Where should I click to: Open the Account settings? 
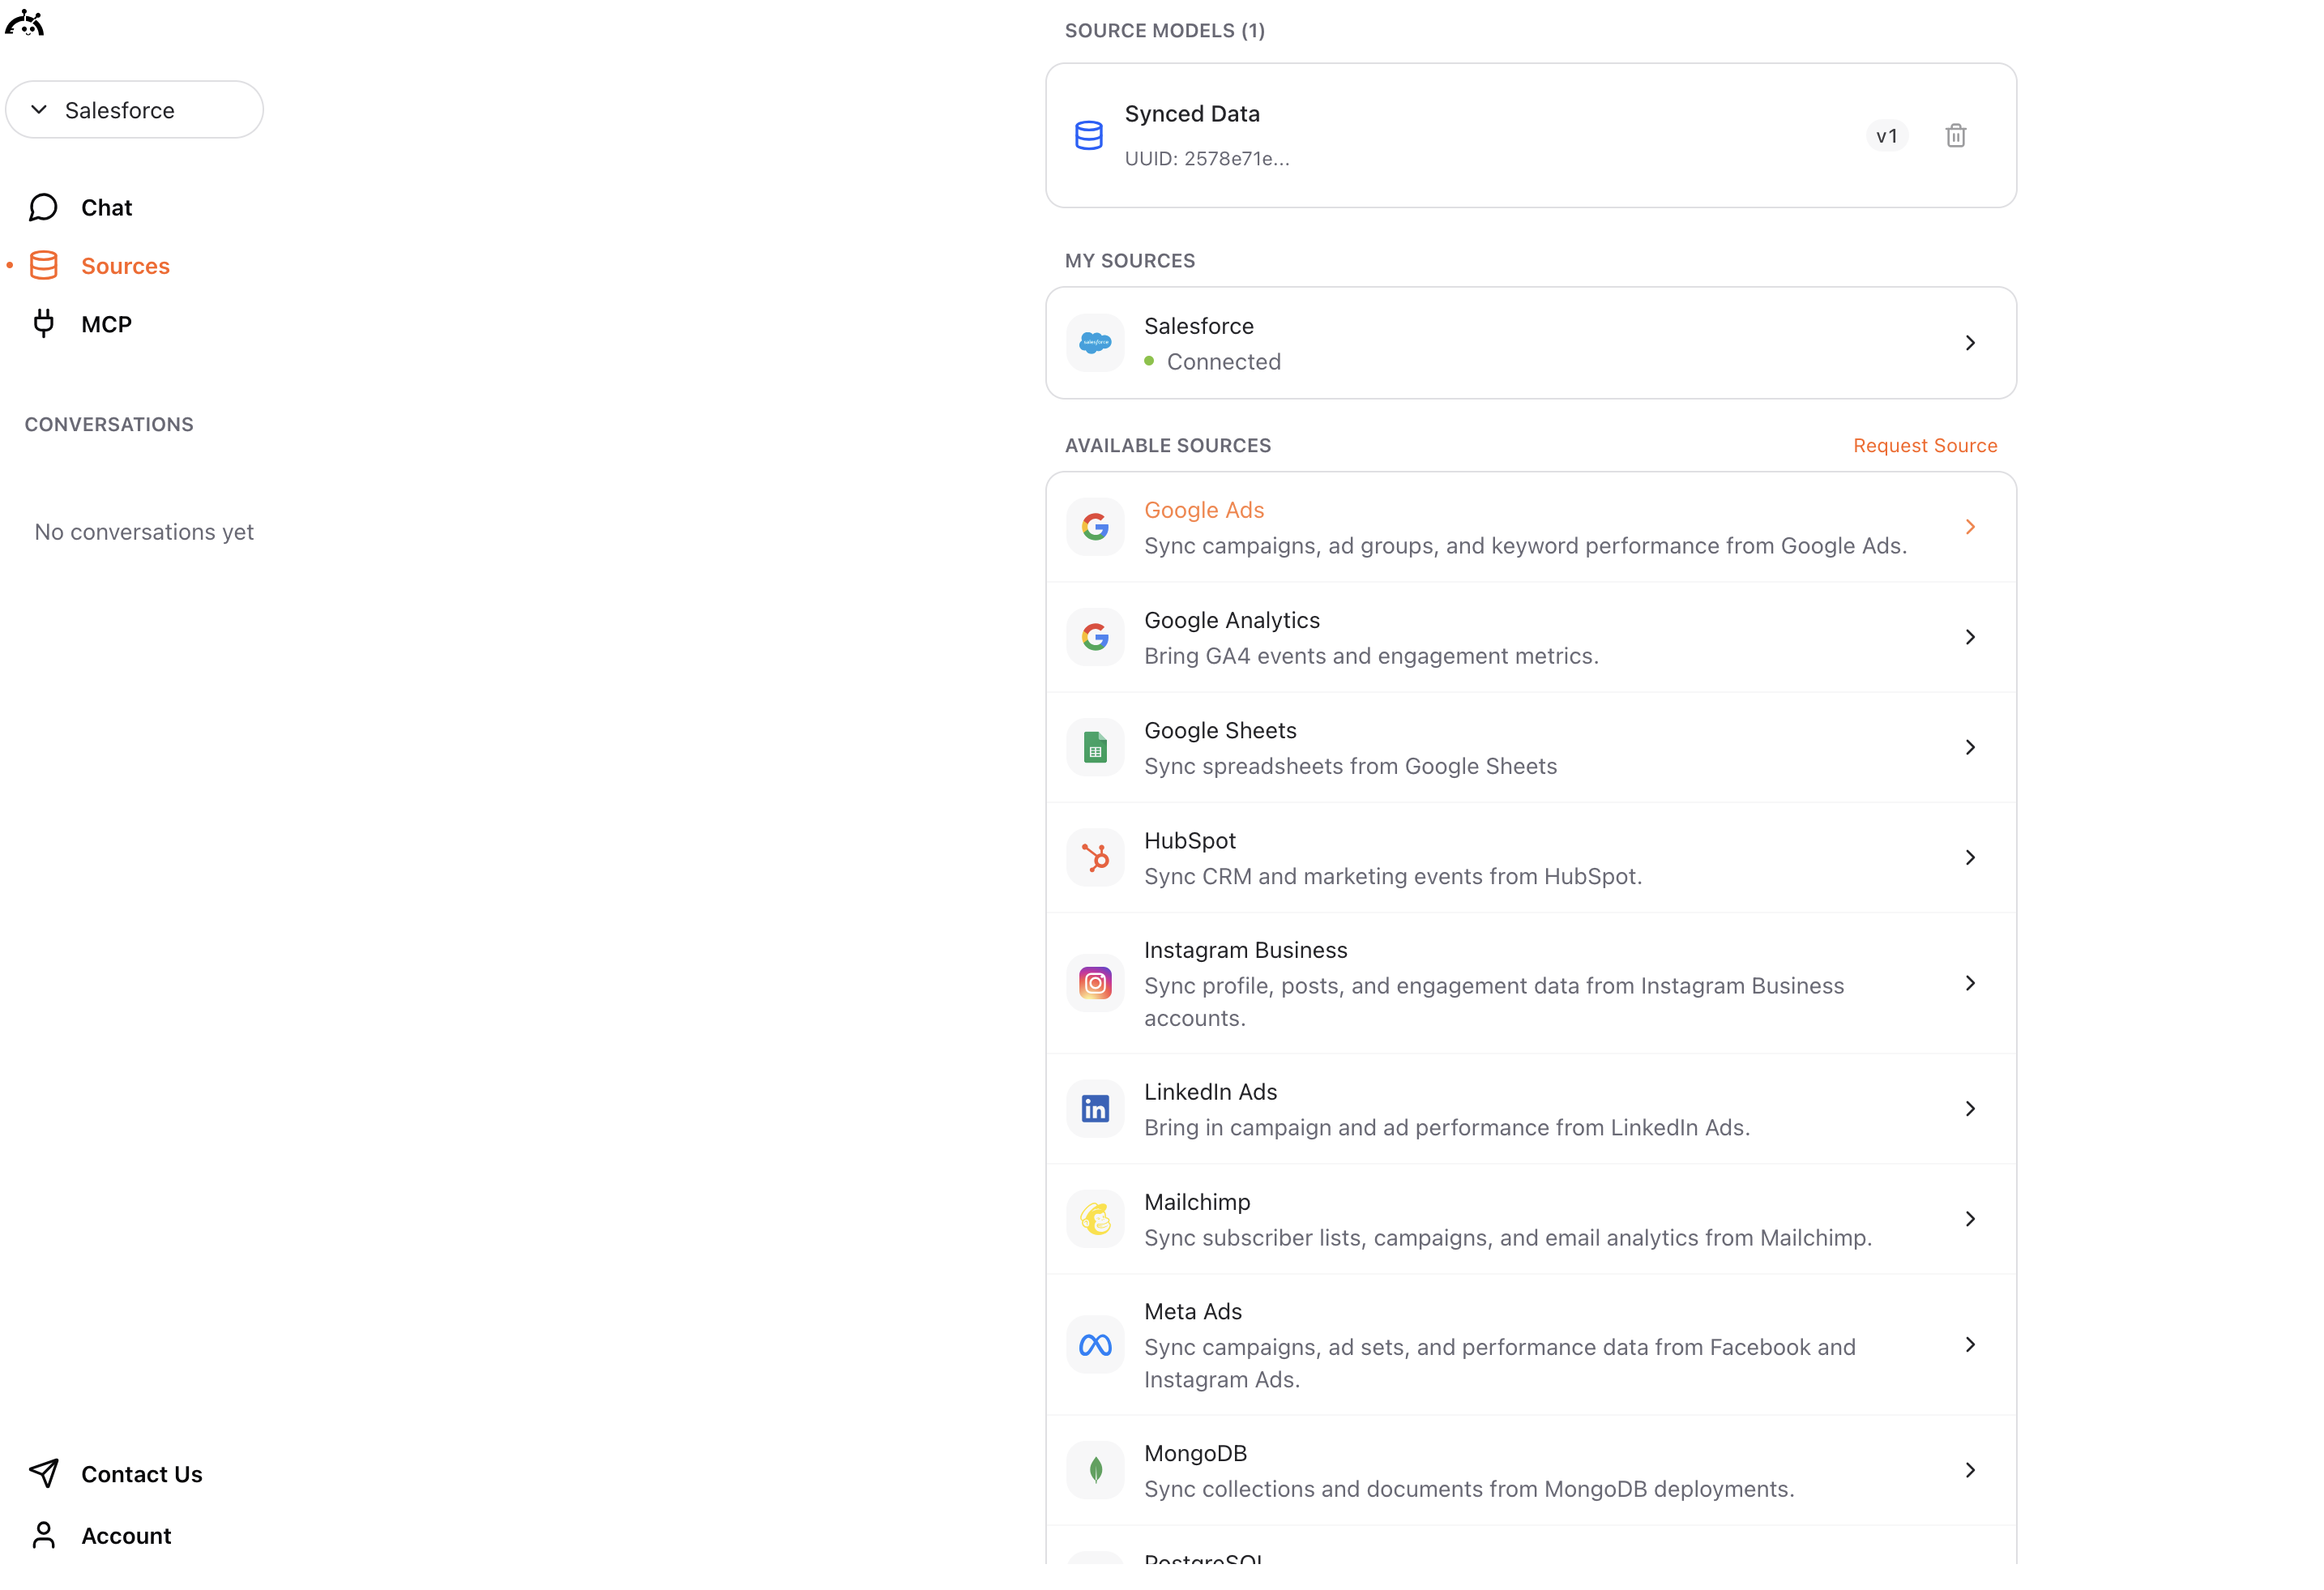[x=126, y=1535]
